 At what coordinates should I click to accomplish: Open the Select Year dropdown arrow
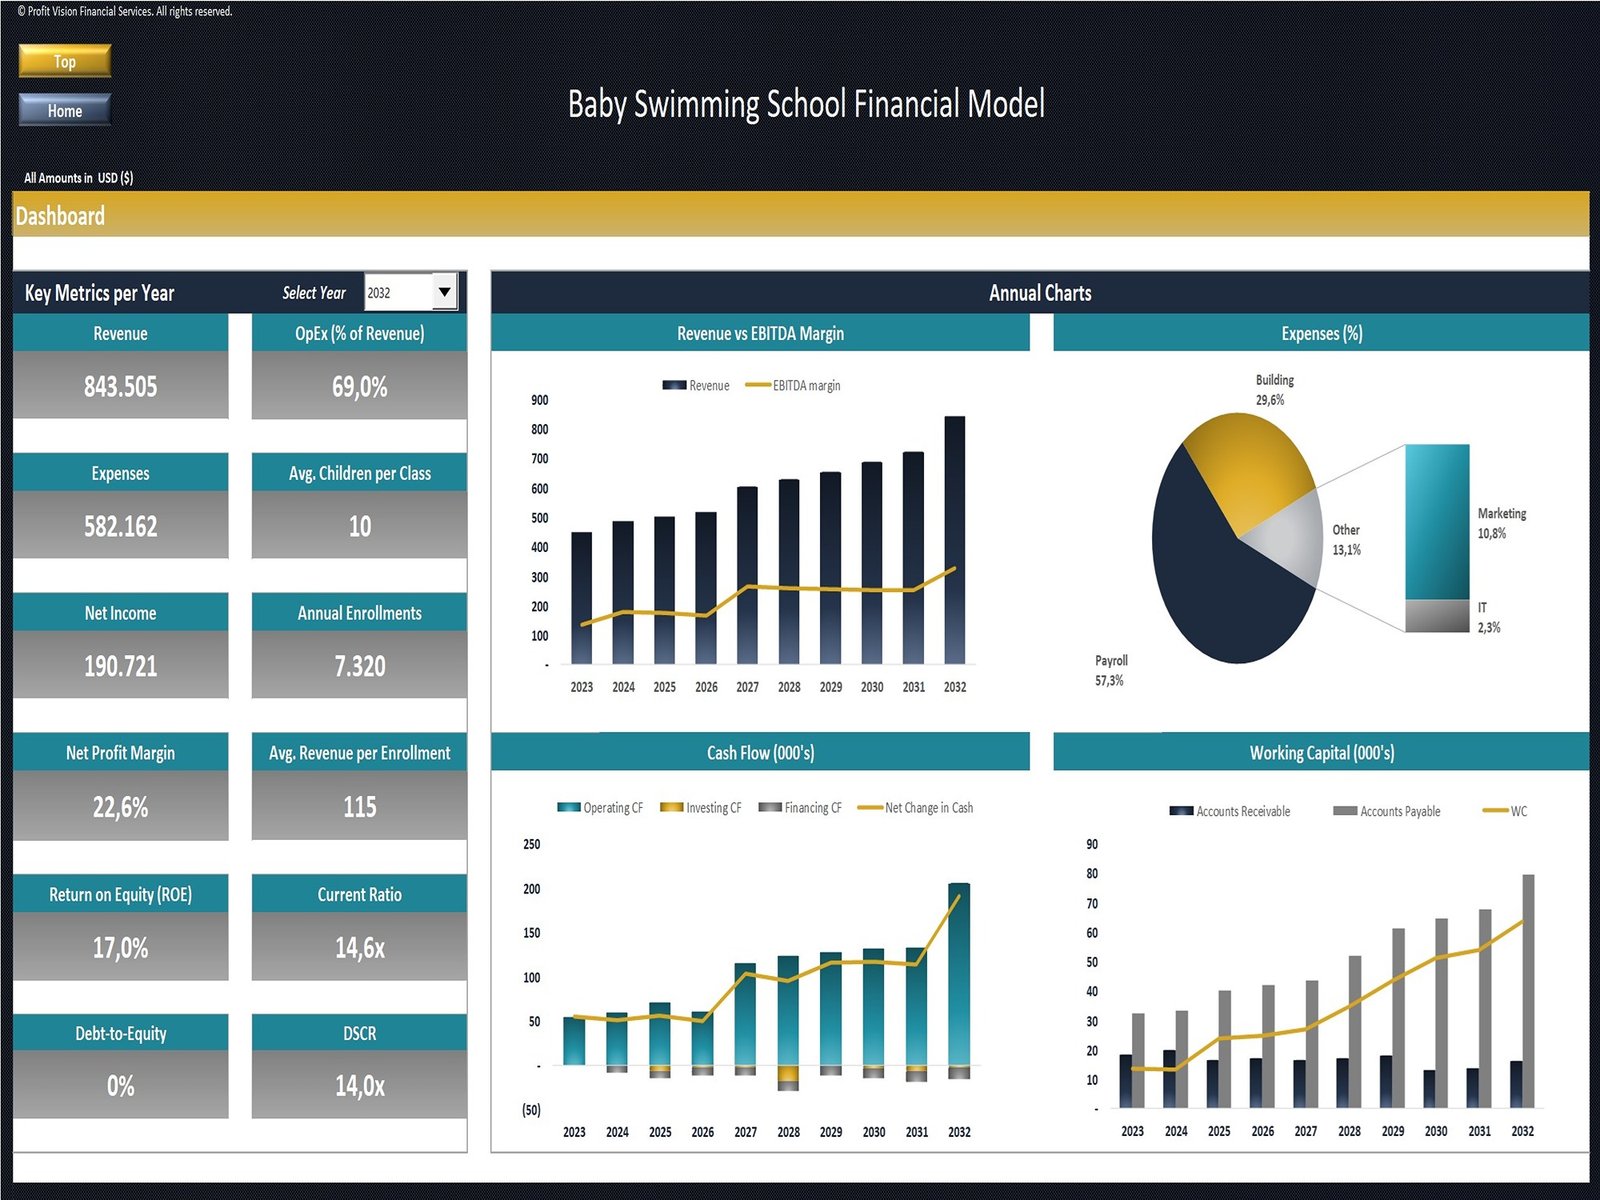point(444,292)
